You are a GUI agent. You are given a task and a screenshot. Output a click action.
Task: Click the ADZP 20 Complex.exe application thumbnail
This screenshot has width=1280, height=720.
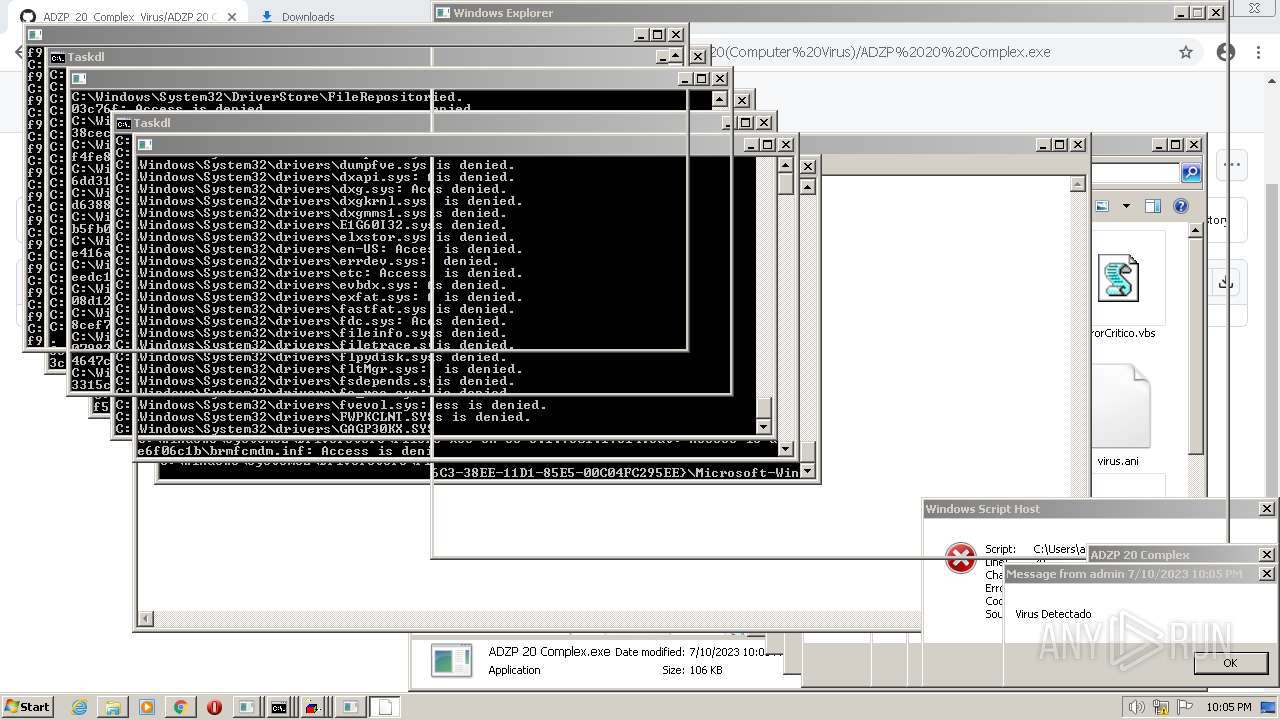point(451,660)
